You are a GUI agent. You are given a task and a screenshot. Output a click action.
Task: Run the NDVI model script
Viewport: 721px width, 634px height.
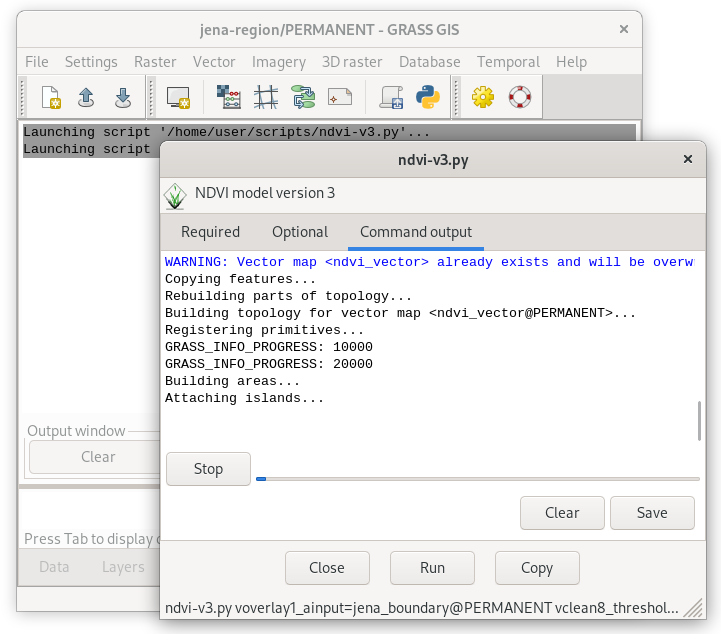click(432, 568)
